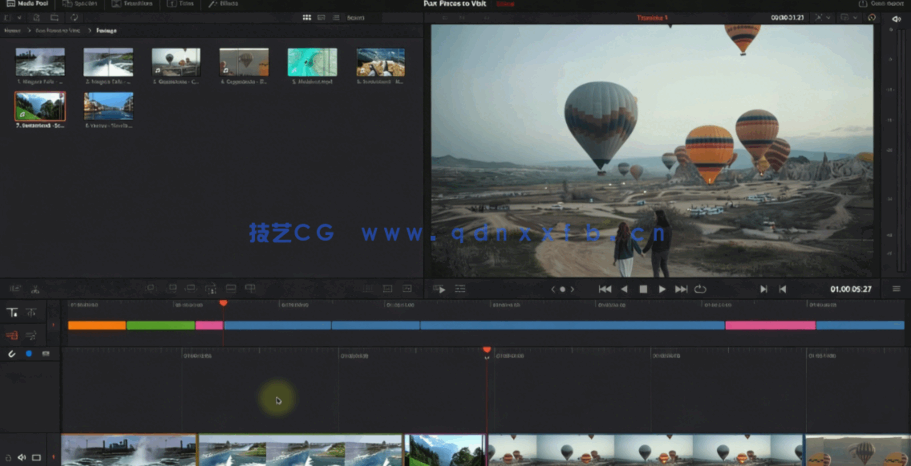Open the viewer options menu icon
The height and width of the screenshot is (466, 911).
pos(896,289)
